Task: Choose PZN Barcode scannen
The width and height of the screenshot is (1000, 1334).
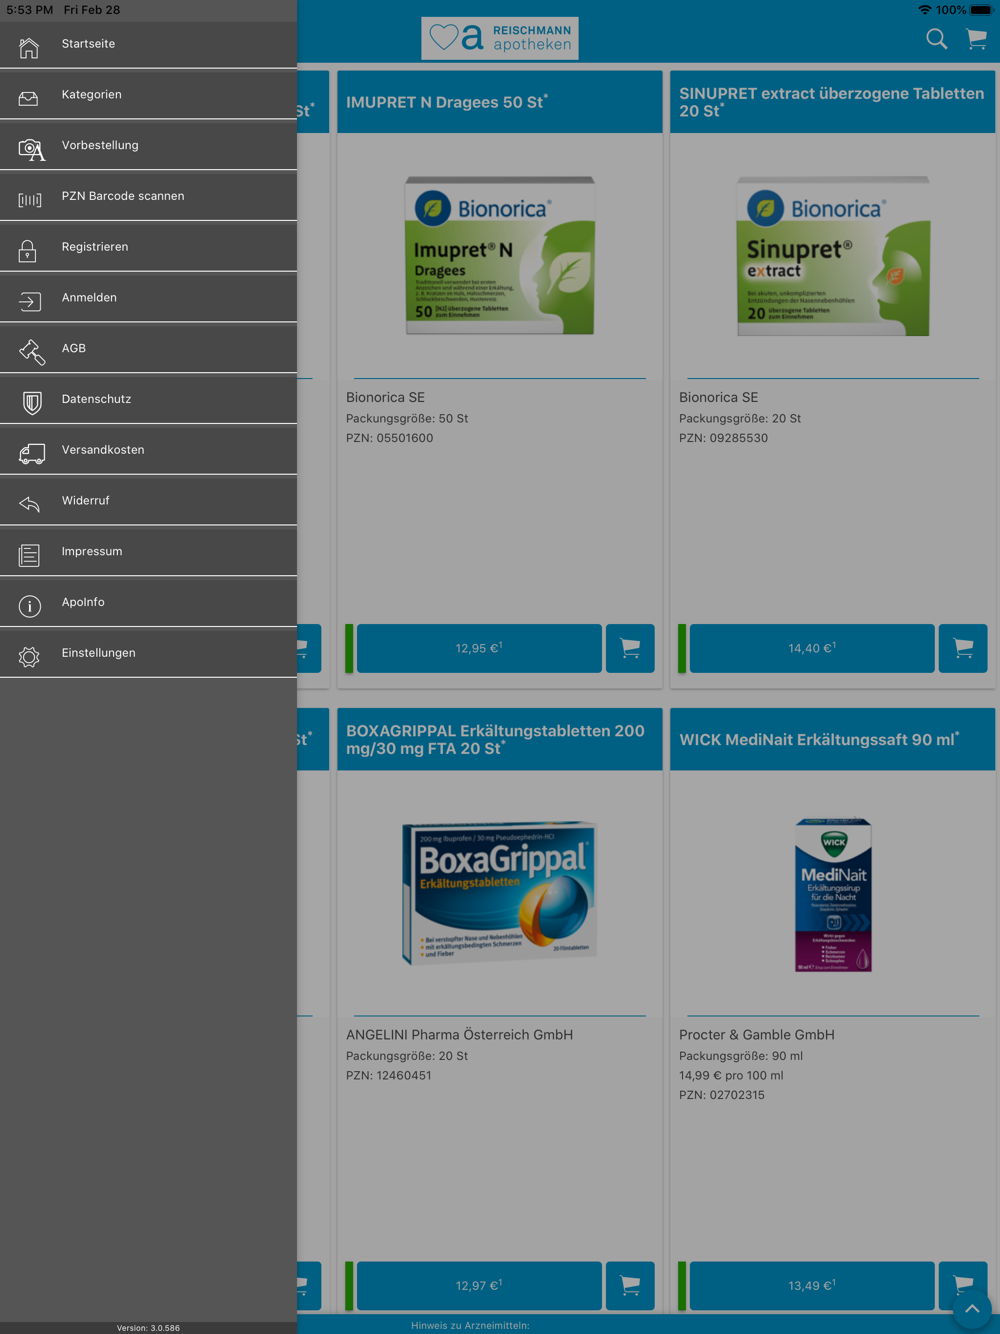Action: click(x=148, y=196)
